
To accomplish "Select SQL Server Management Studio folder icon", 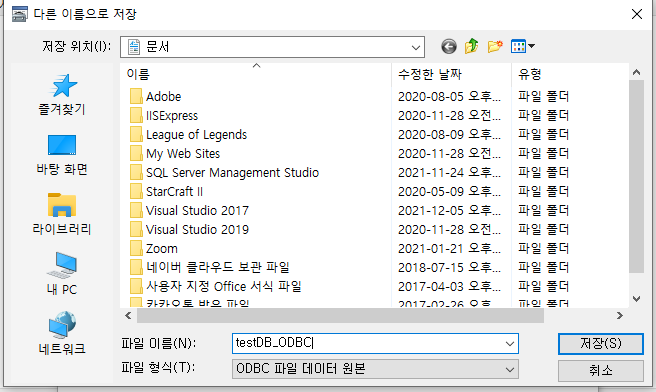I will [136, 172].
